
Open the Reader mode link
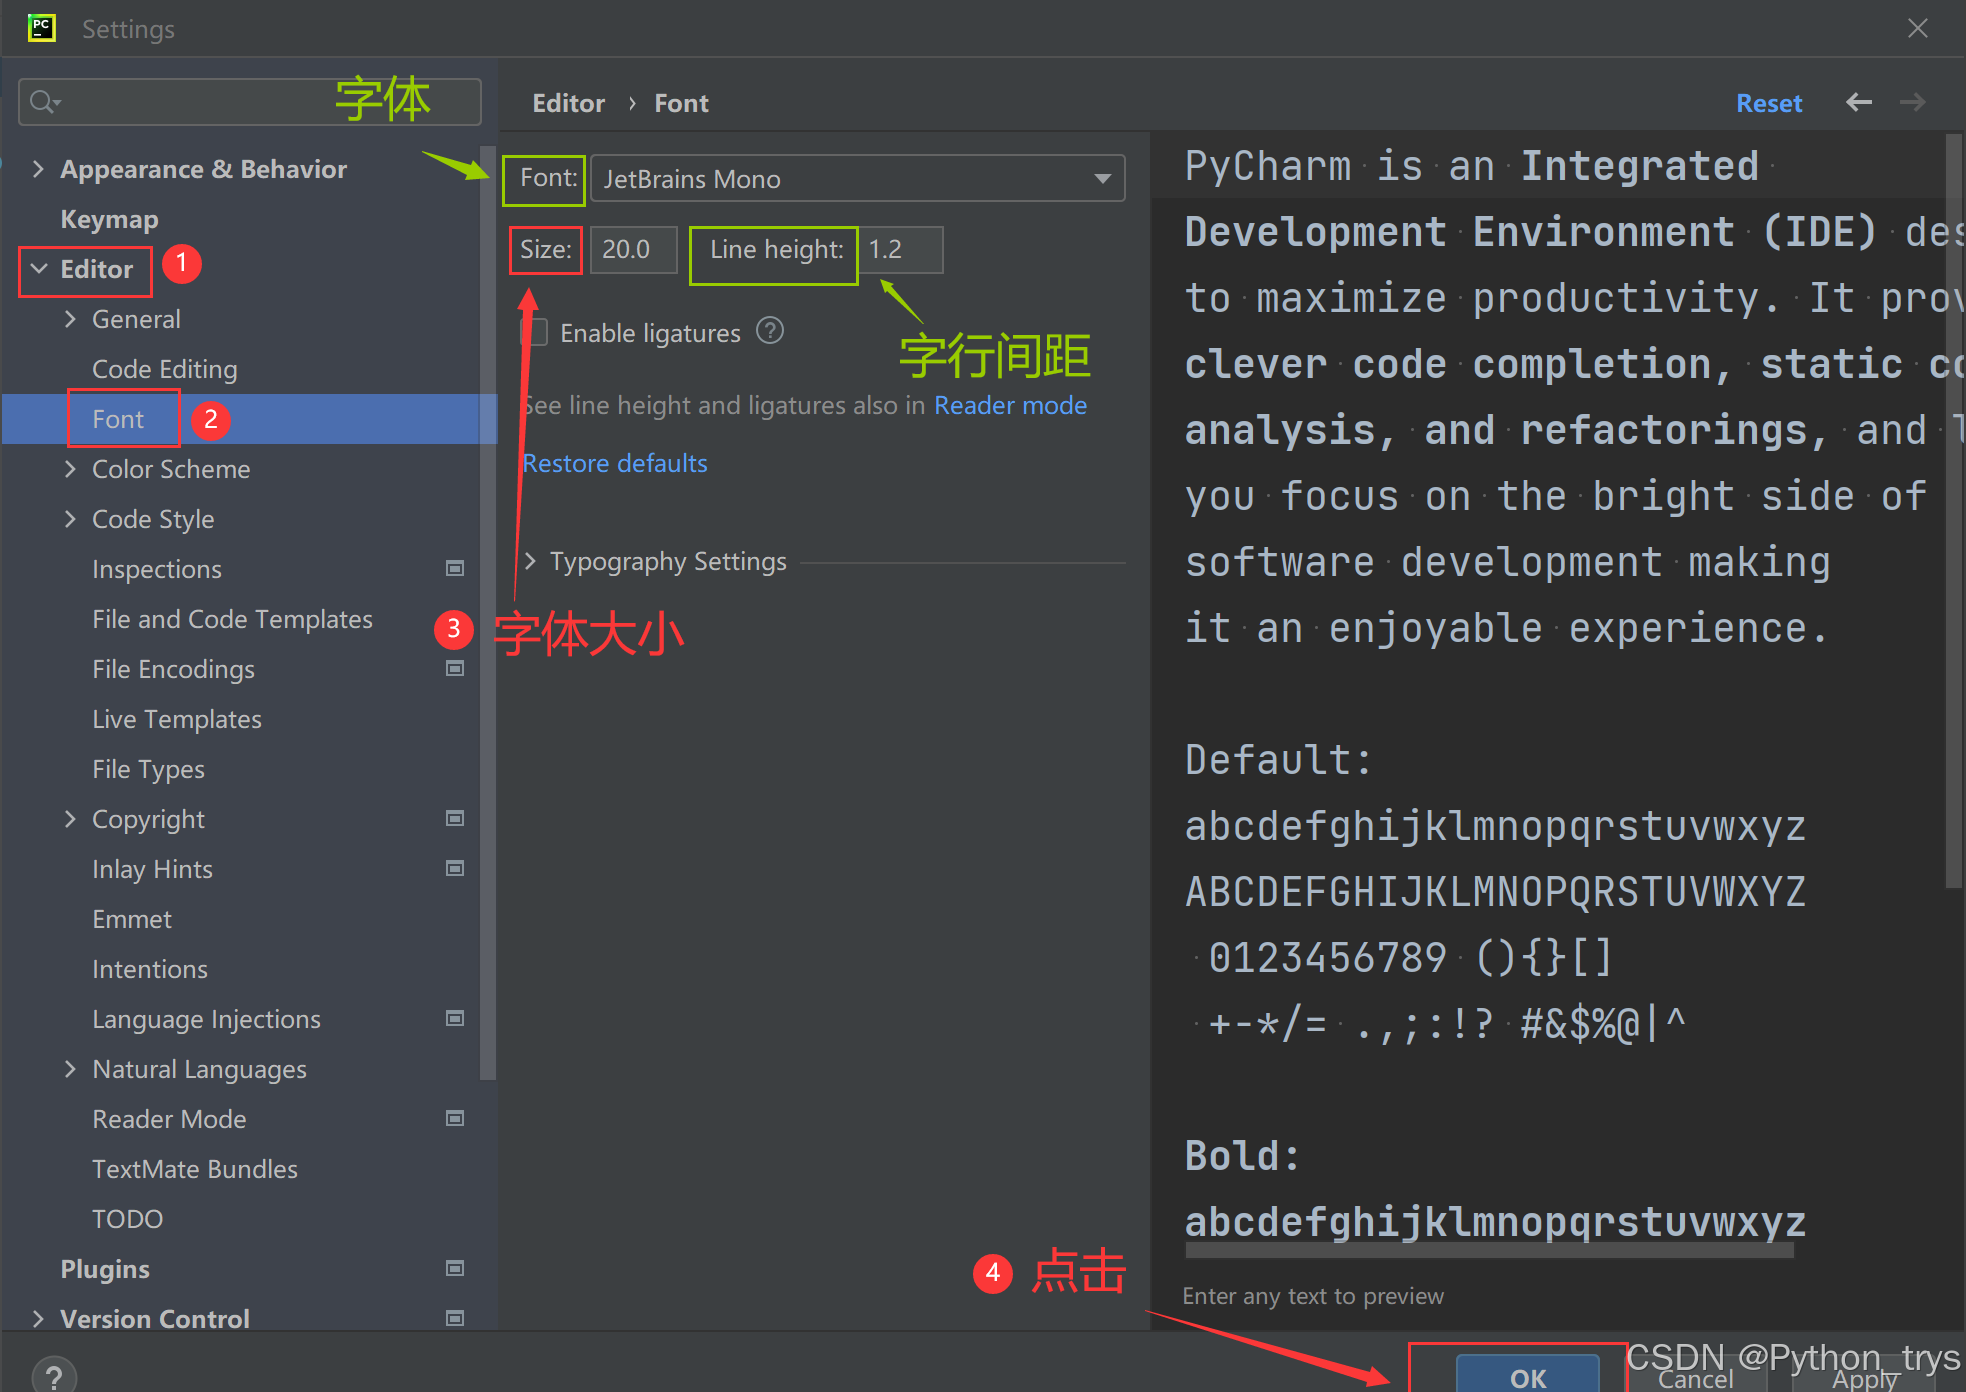(x=1010, y=405)
